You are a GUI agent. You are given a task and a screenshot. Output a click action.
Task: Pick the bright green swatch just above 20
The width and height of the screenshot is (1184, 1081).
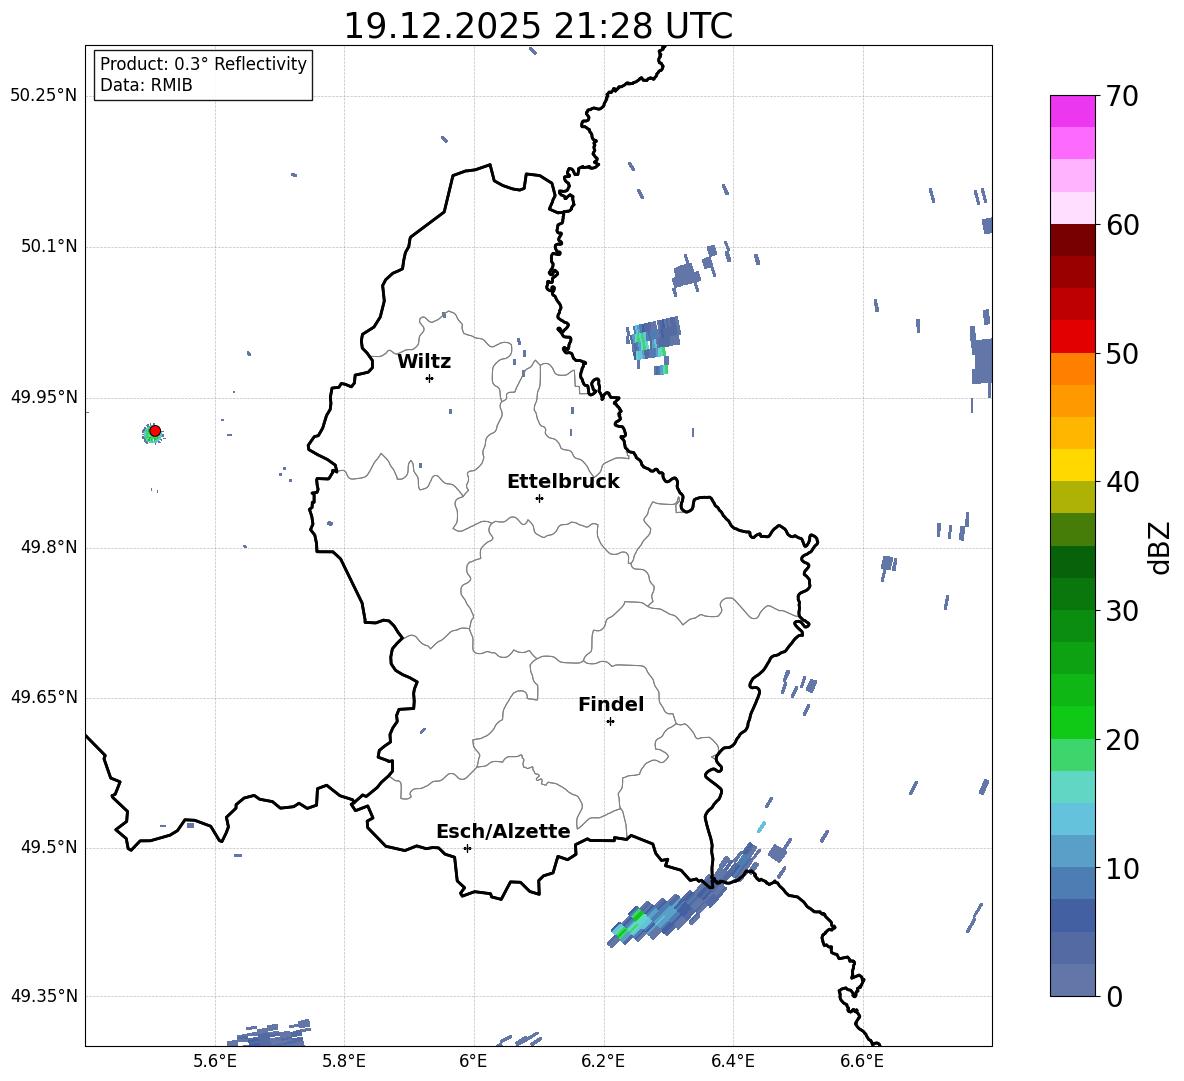coord(1072,722)
